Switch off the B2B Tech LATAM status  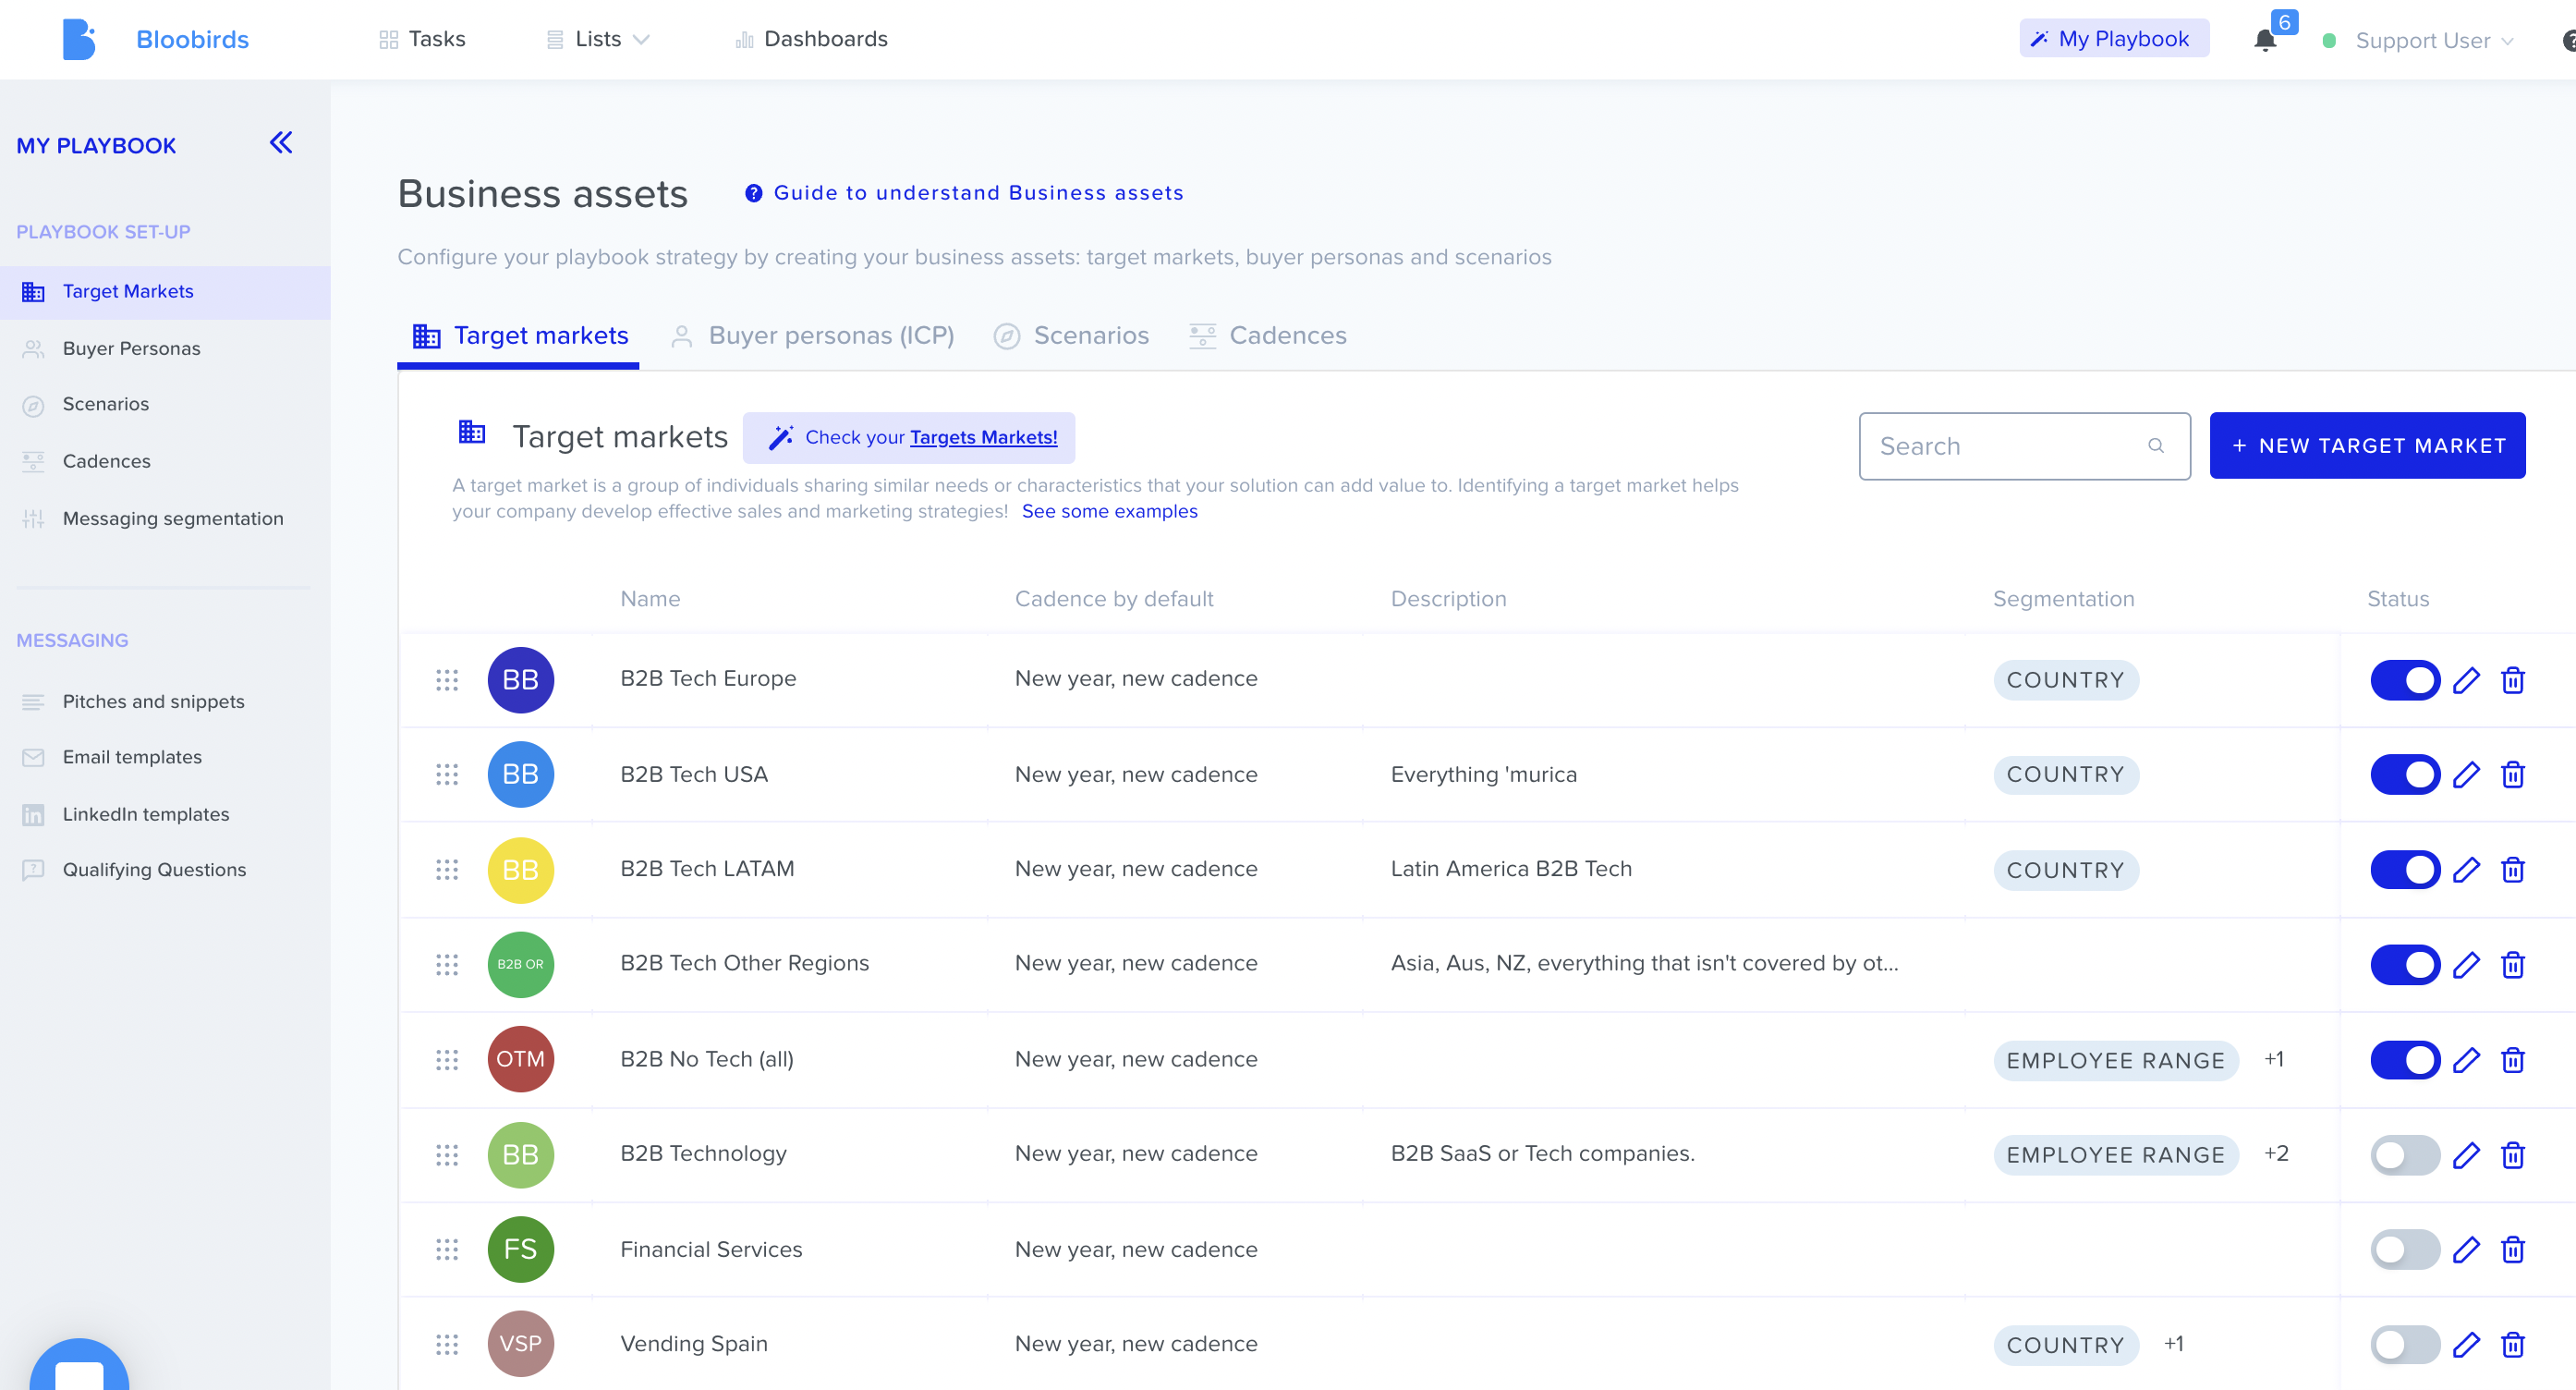(2404, 870)
